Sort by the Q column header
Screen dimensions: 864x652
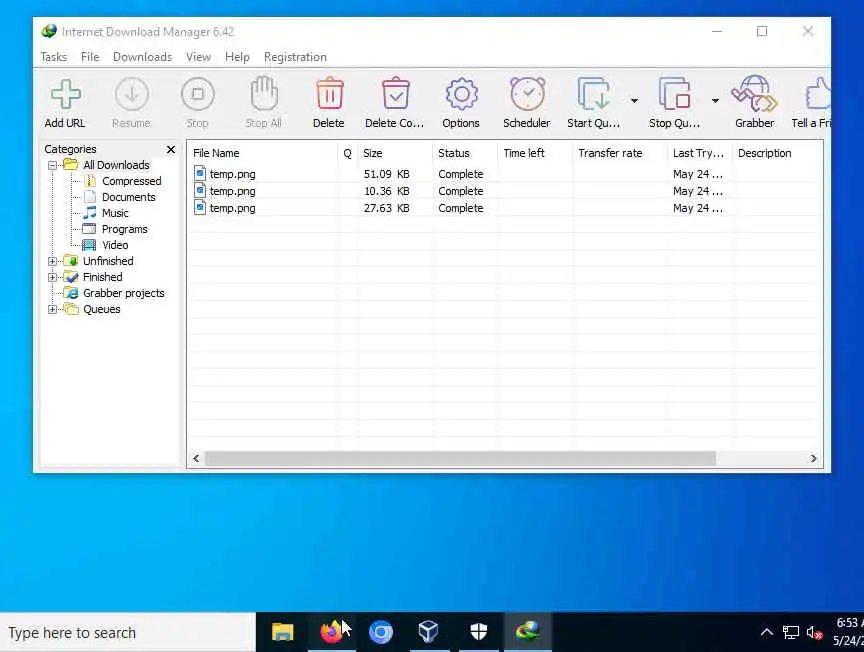click(x=347, y=153)
